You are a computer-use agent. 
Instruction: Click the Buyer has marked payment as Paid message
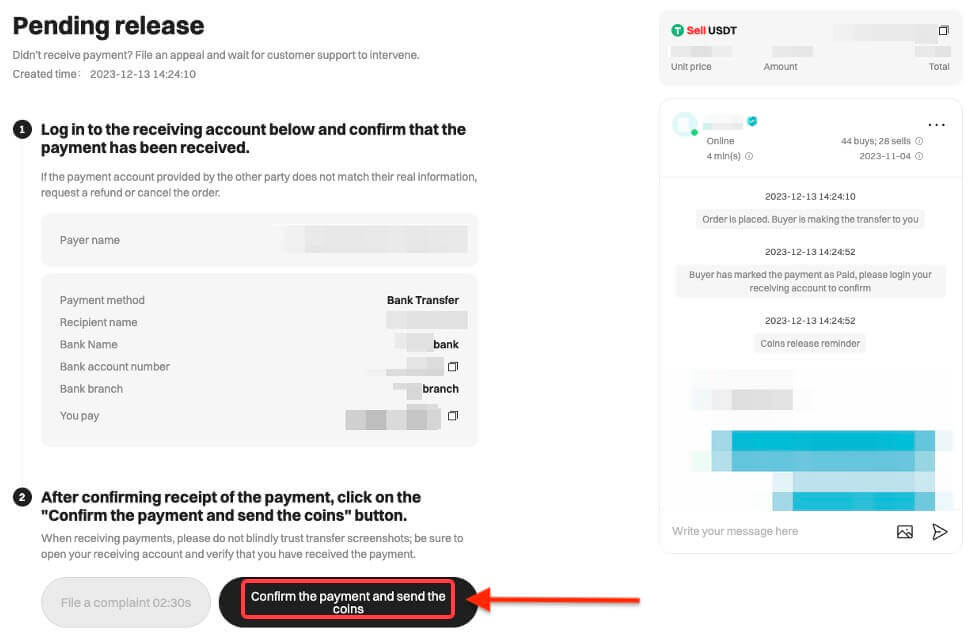point(810,281)
